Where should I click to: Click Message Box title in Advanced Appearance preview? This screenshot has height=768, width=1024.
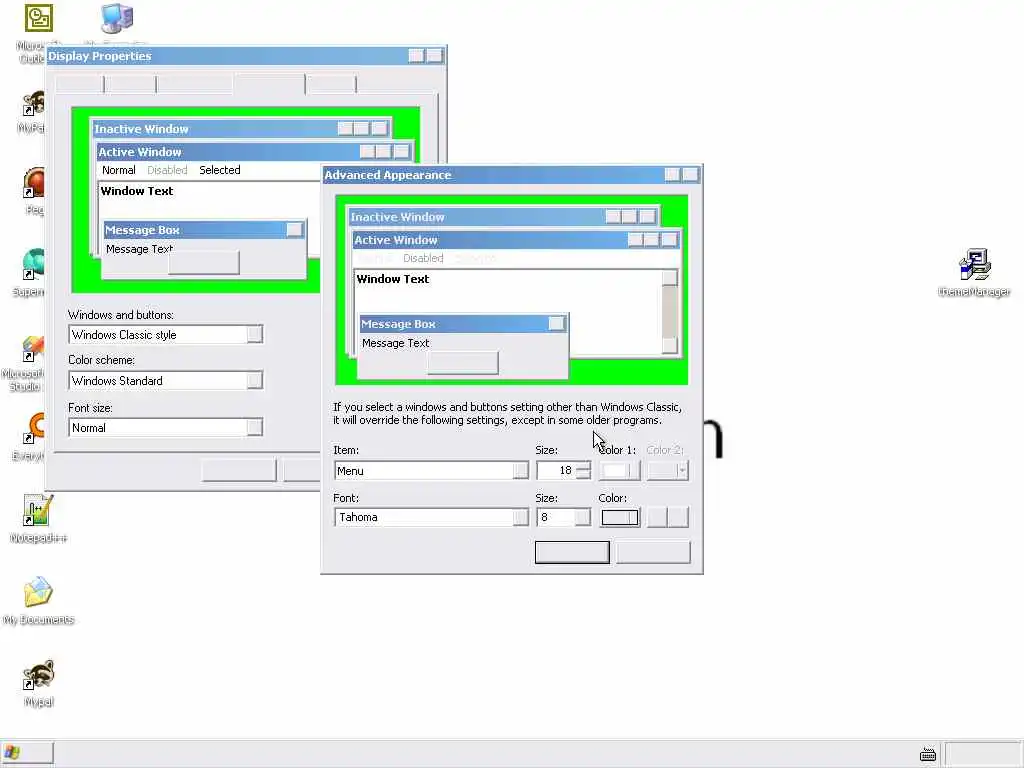pos(398,324)
